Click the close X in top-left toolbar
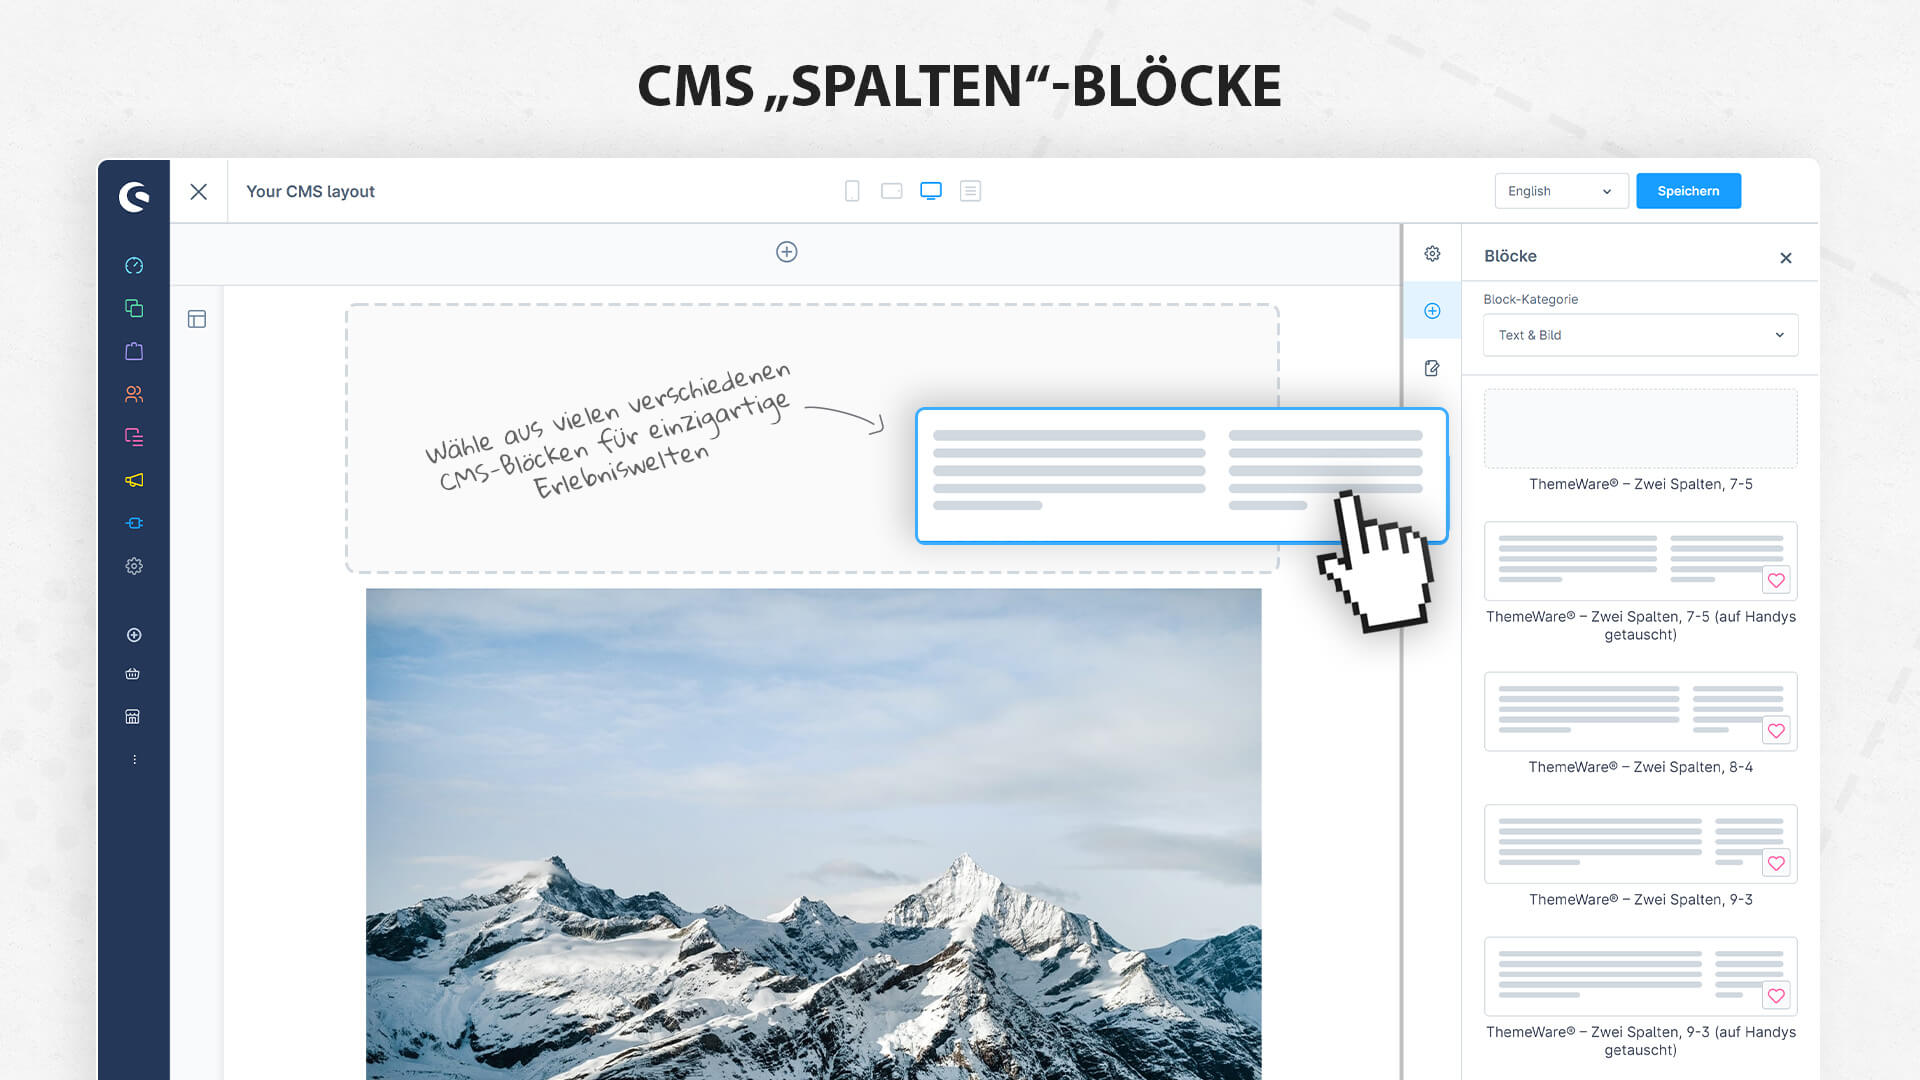This screenshot has height=1080, width=1920. click(198, 190)
